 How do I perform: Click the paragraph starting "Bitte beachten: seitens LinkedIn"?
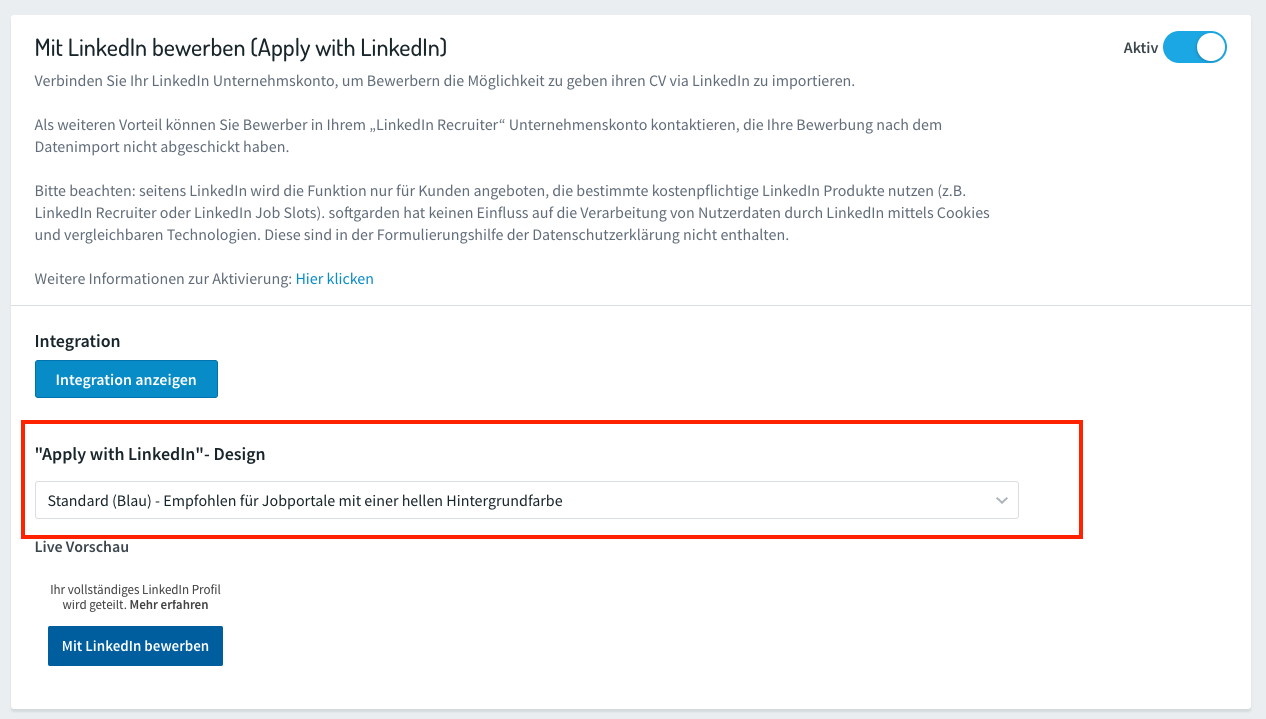(512, 213)
